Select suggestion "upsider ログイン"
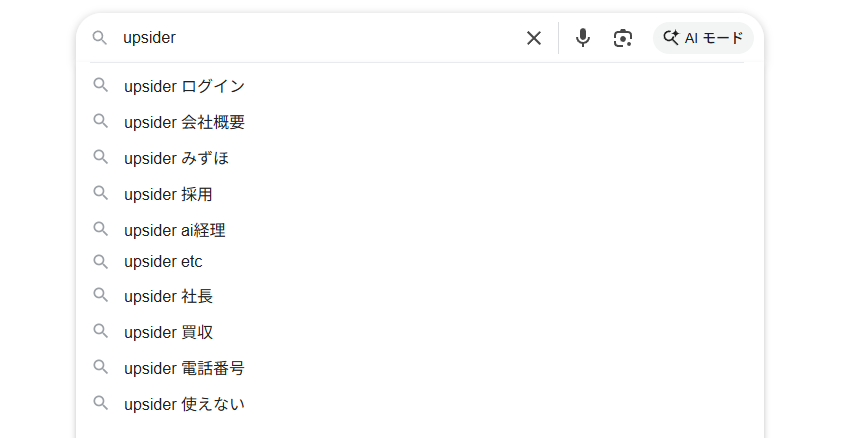Viewport: 865px width, 438px height. pyautogui.click(x=184, y=86)
